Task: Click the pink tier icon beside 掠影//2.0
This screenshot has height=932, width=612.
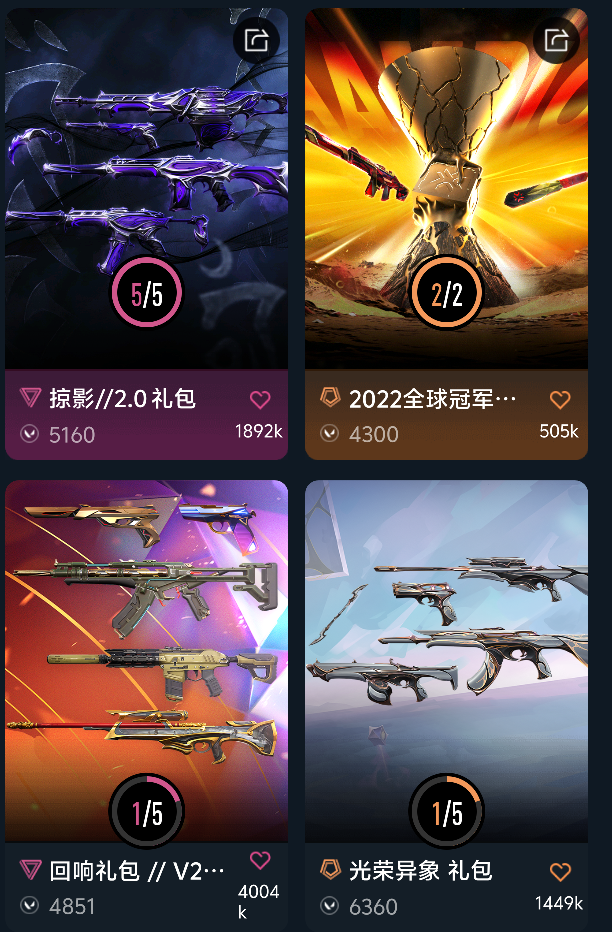Action: [x=30, y=397]
